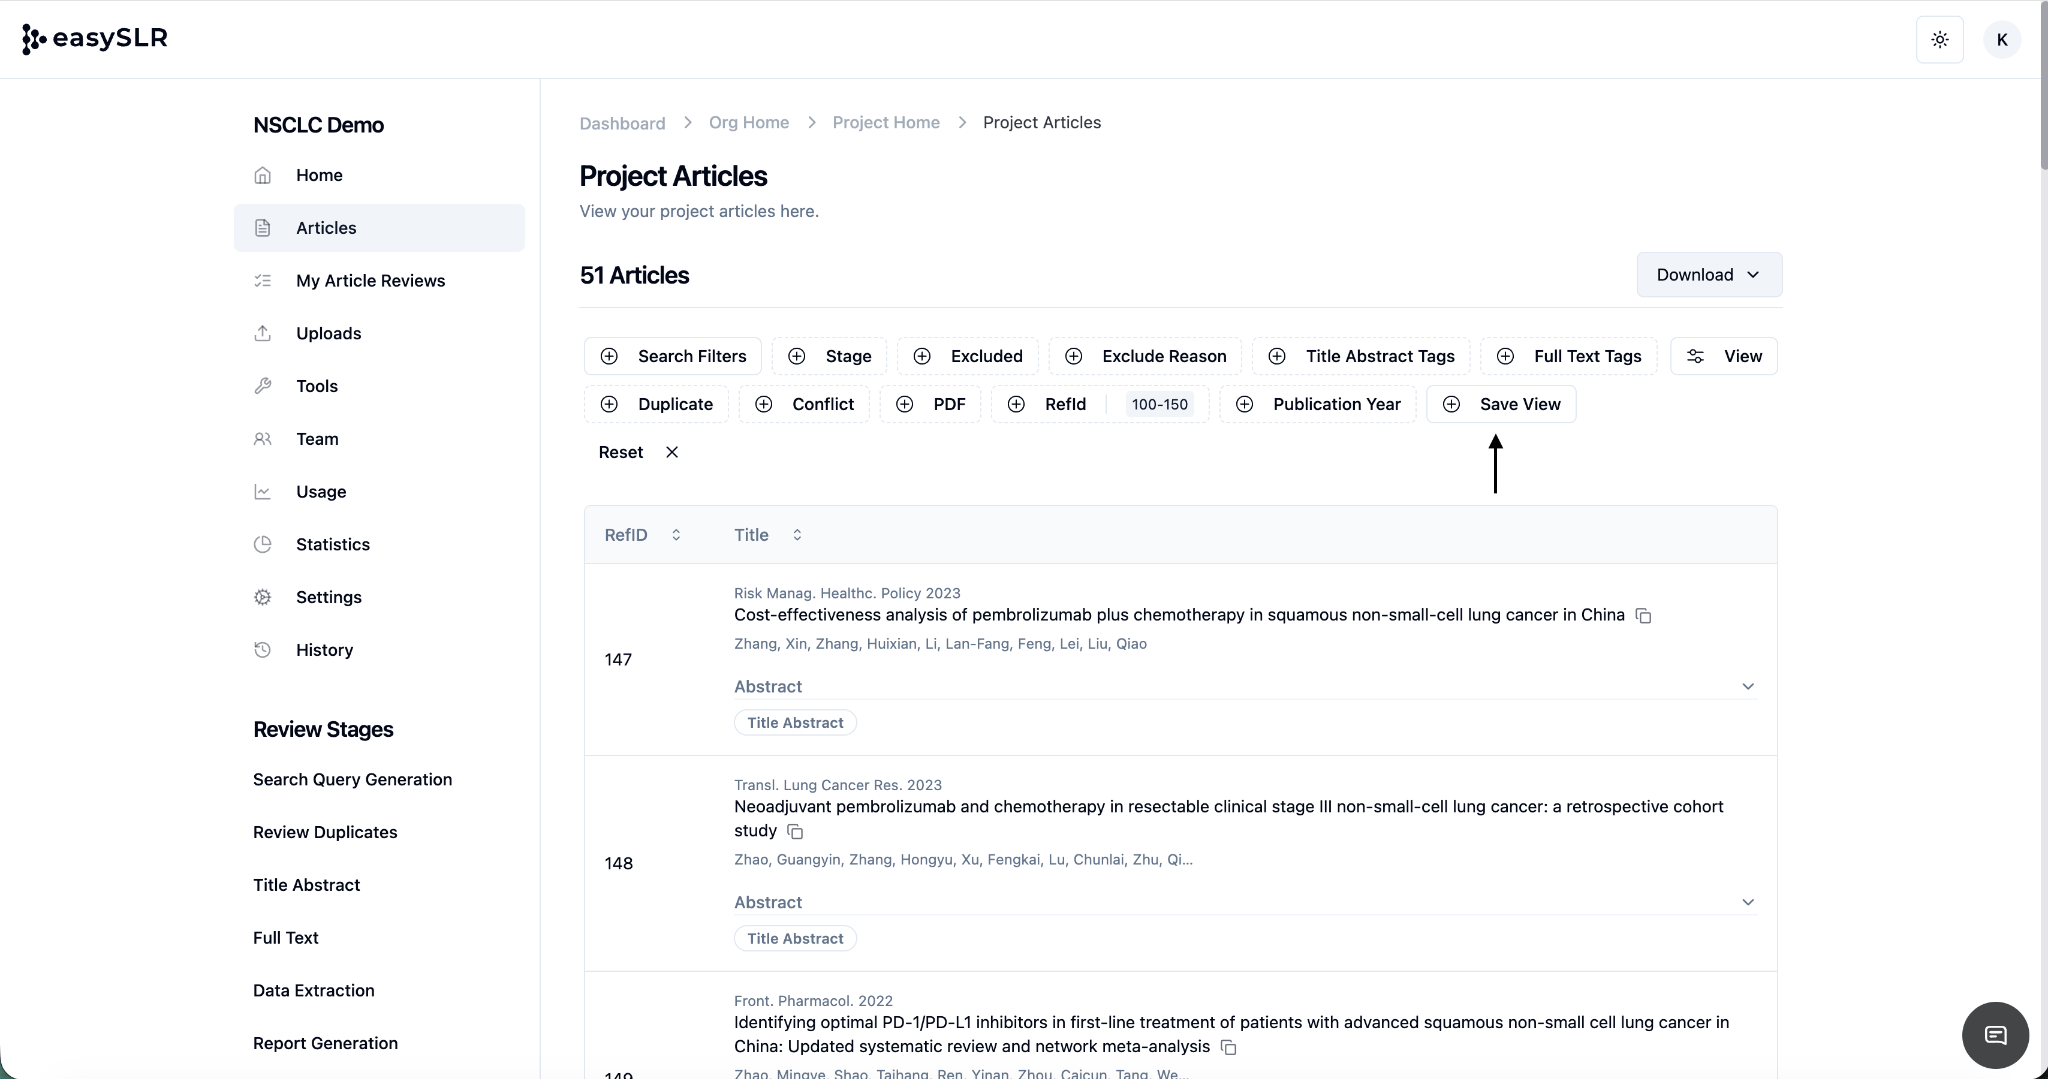Expand the Abstract for article 147
The width and height of the screenshot is (2048, 1079).
pos(1747,687)
